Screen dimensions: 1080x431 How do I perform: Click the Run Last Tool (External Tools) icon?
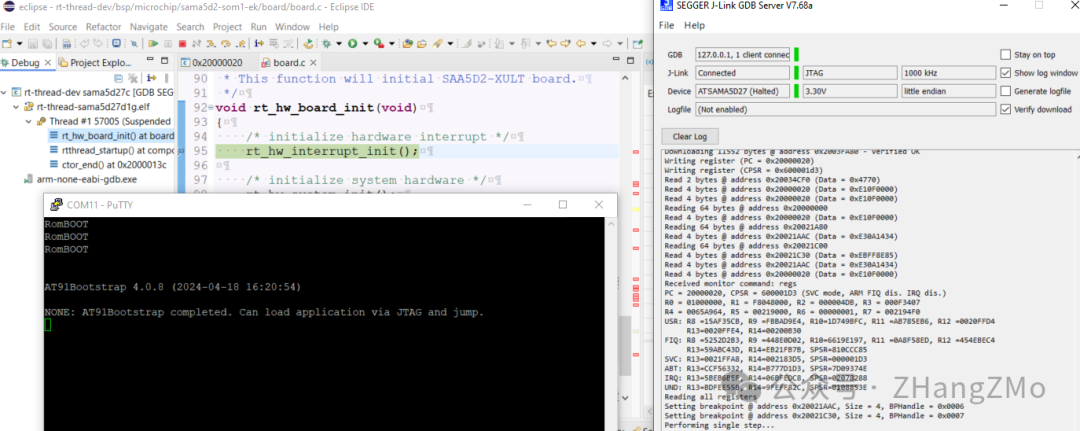[x=378, y=43]
